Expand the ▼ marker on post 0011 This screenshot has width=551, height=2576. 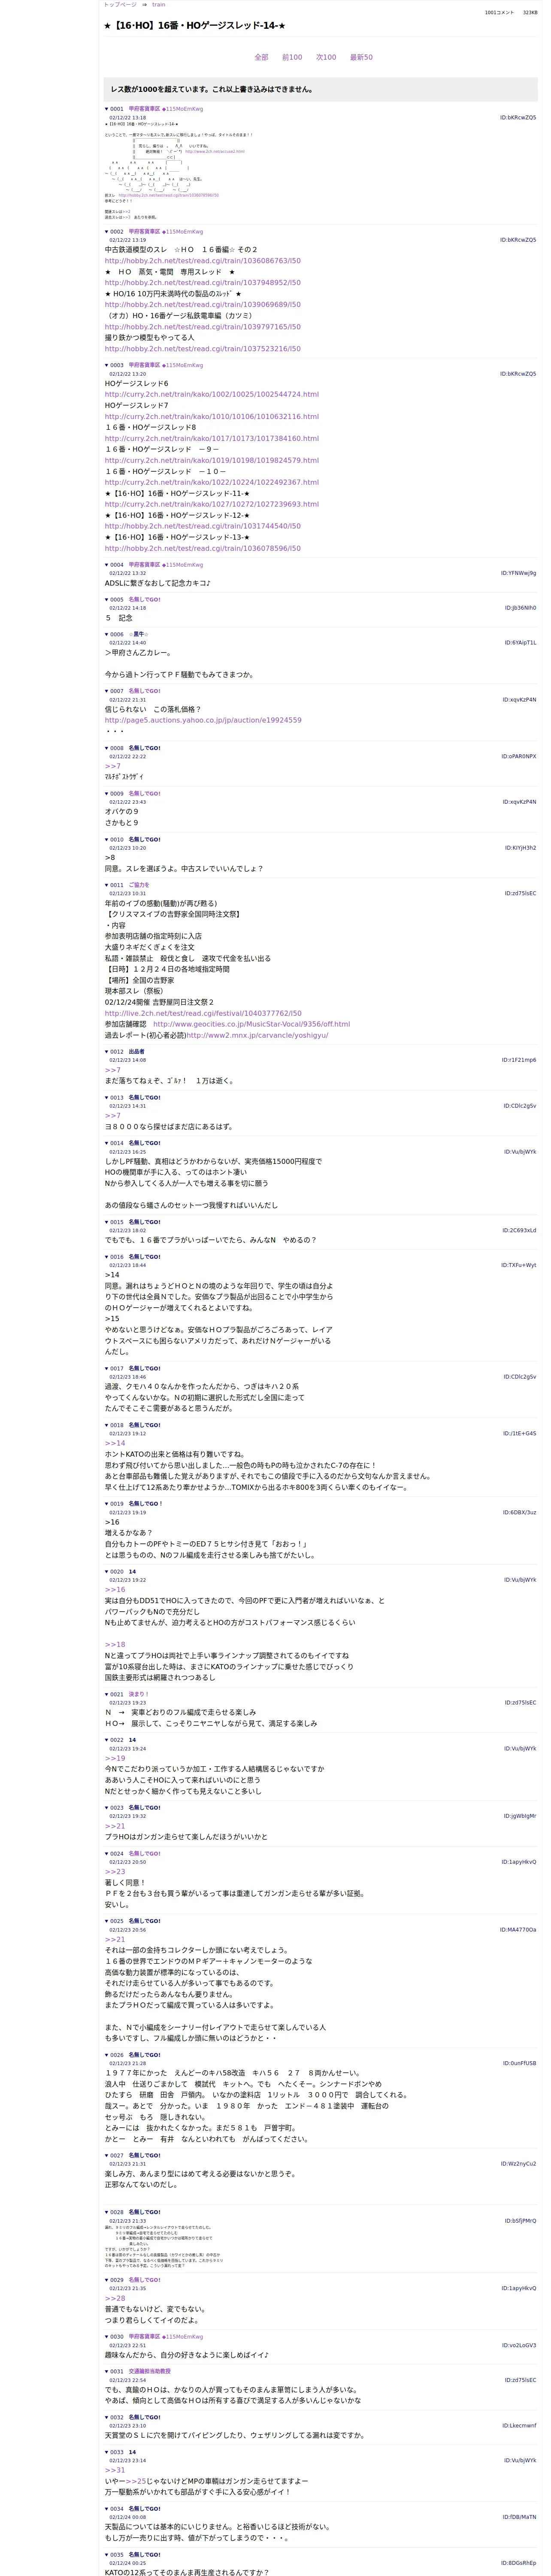pyautogui.click(x=107, y=885)
